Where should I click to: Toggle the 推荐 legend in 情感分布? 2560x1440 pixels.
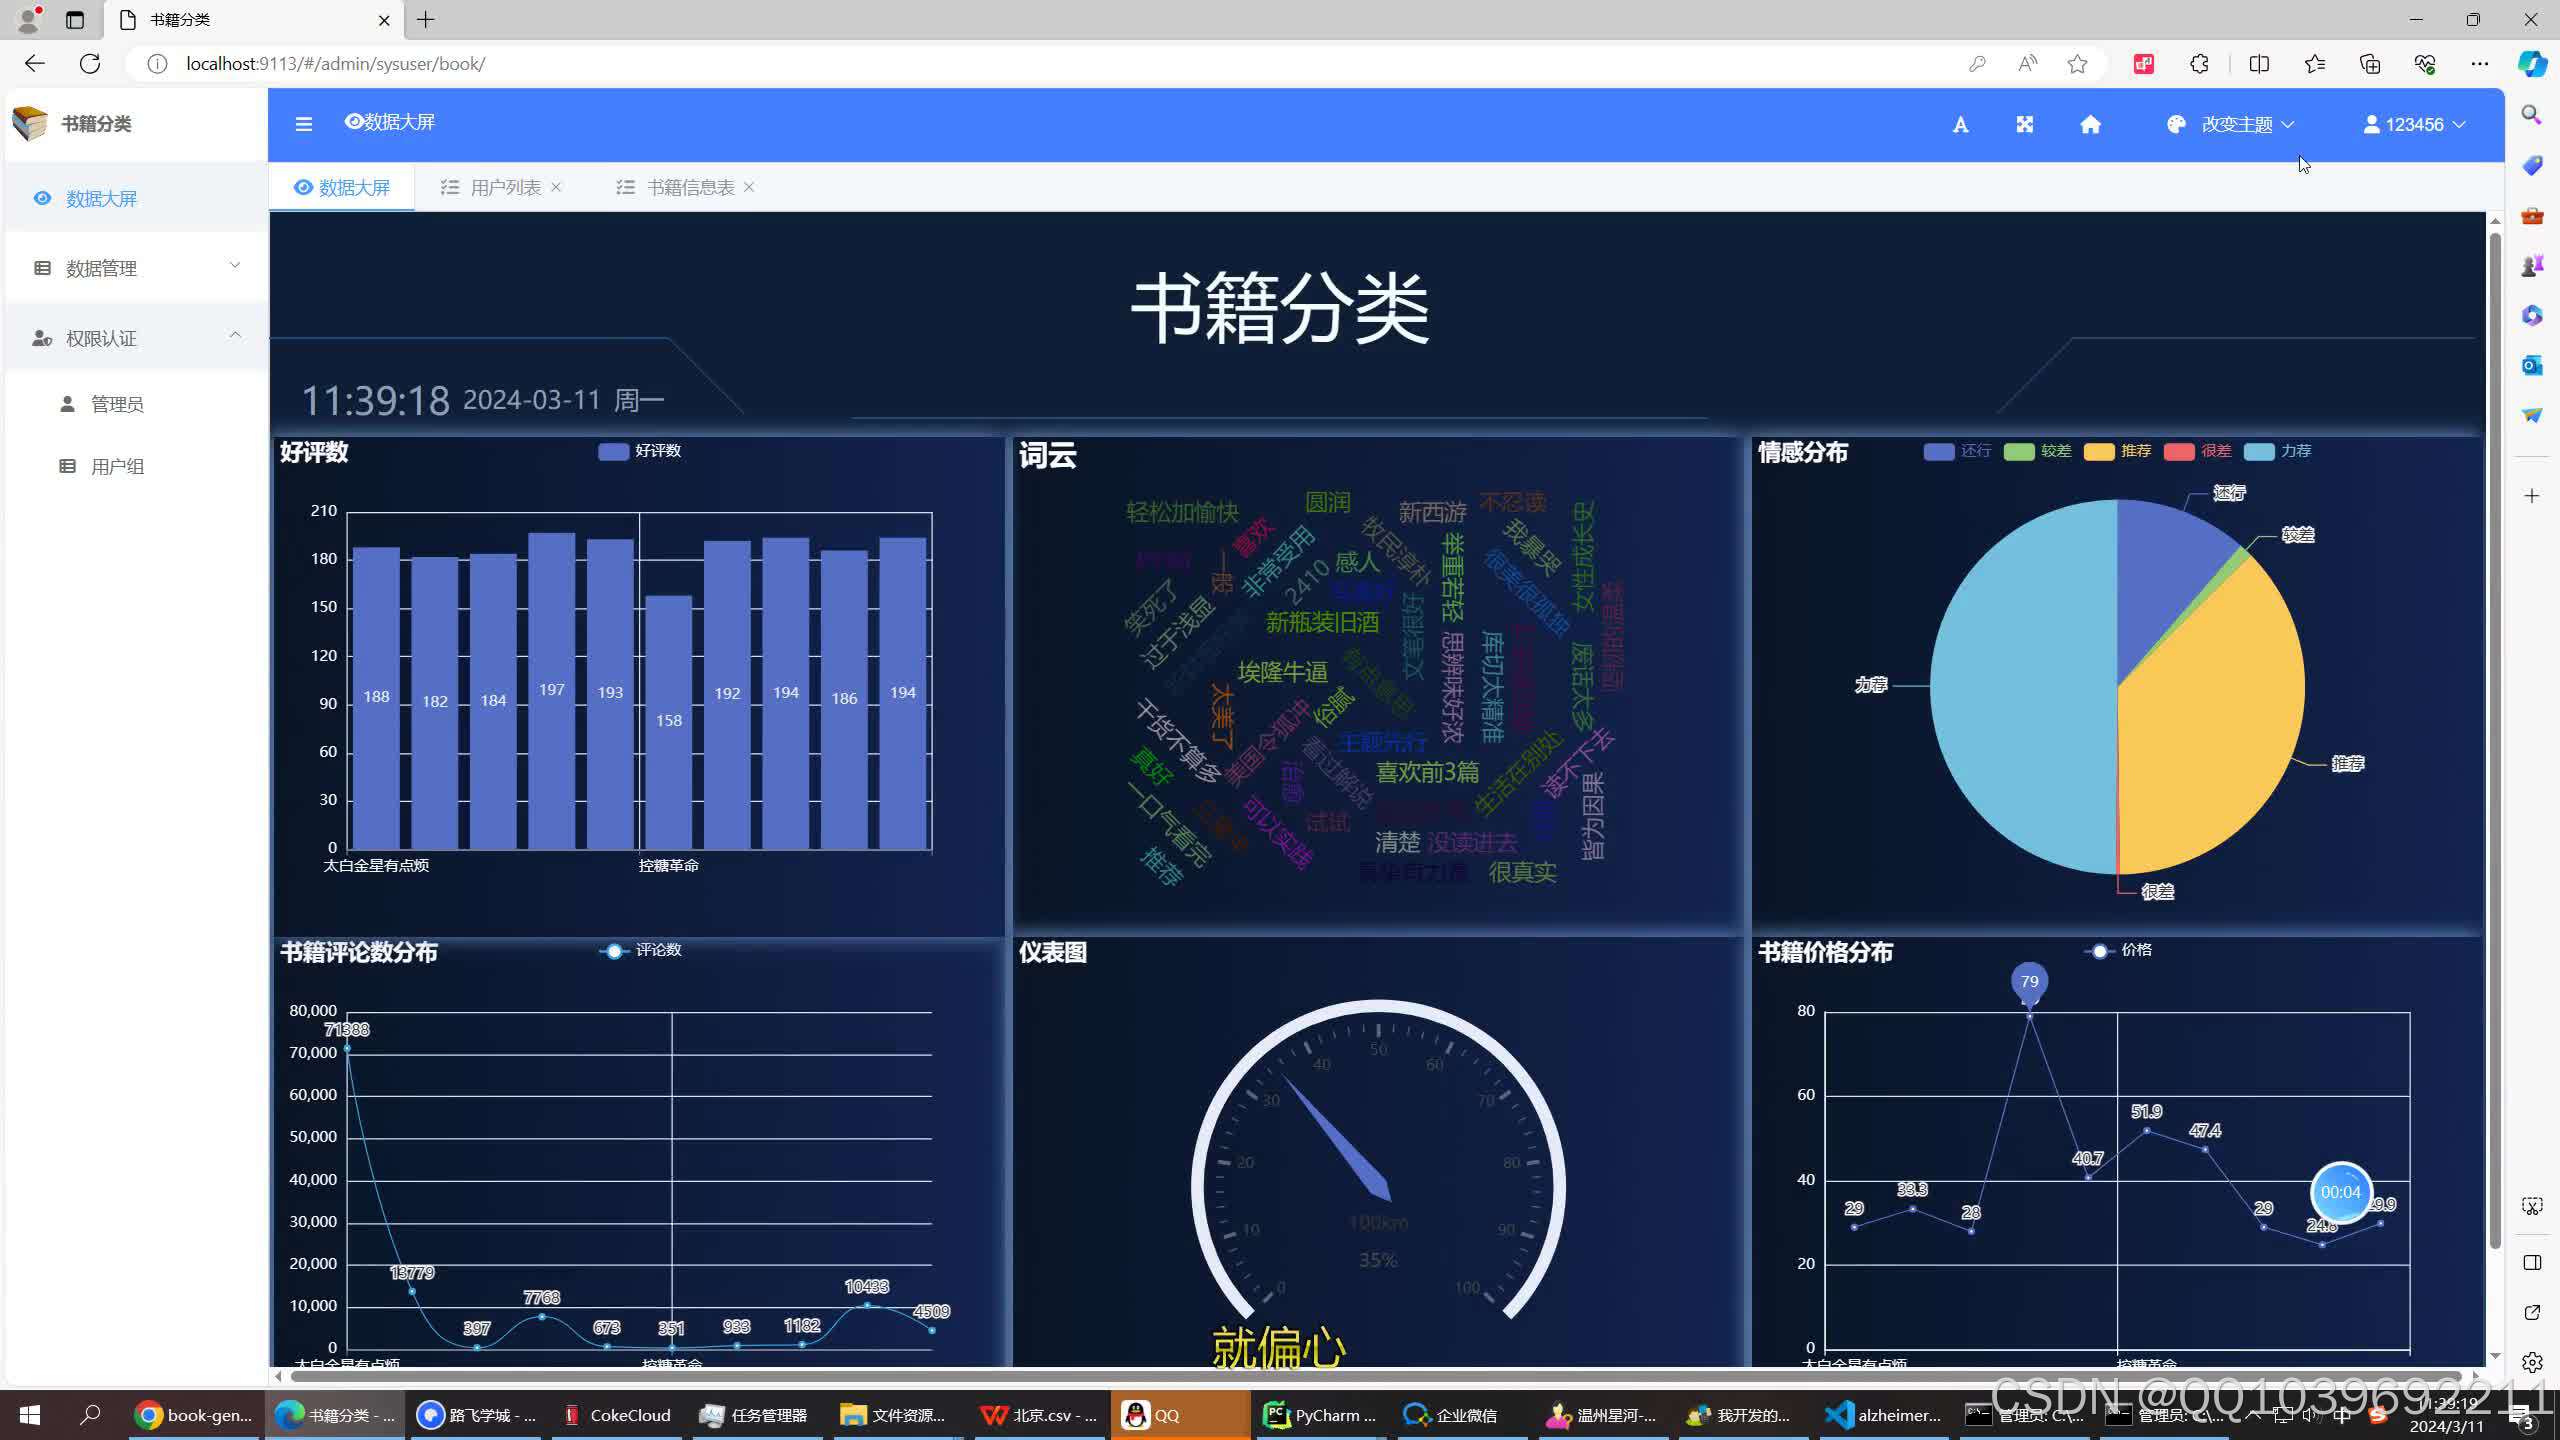[2117, 451]
